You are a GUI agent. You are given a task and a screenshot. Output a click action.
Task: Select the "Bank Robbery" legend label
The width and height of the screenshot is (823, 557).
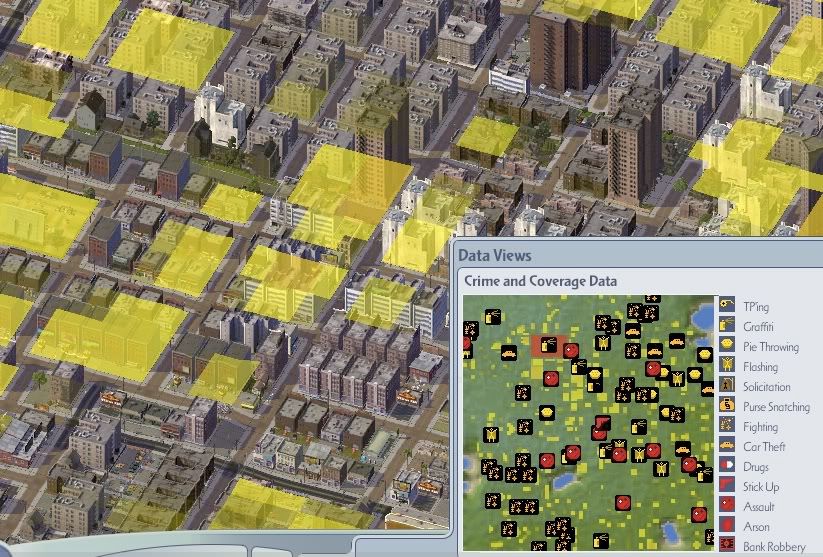click(774, 547)
